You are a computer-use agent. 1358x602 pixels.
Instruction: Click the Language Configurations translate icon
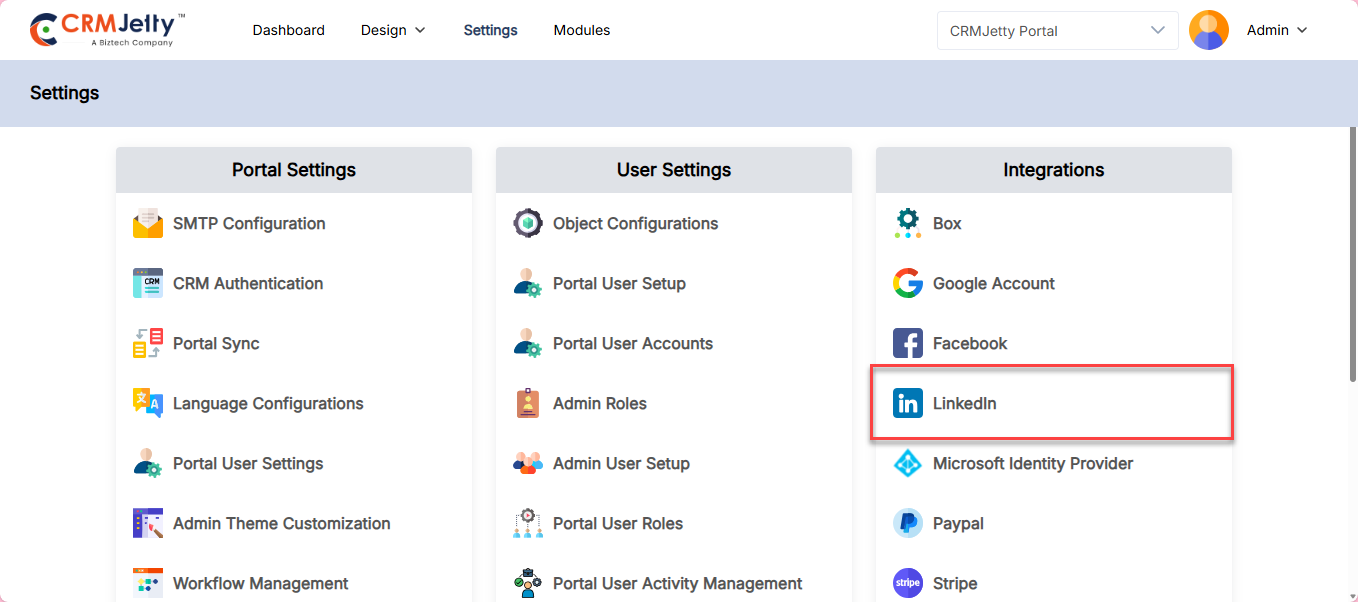click(148, 403)
